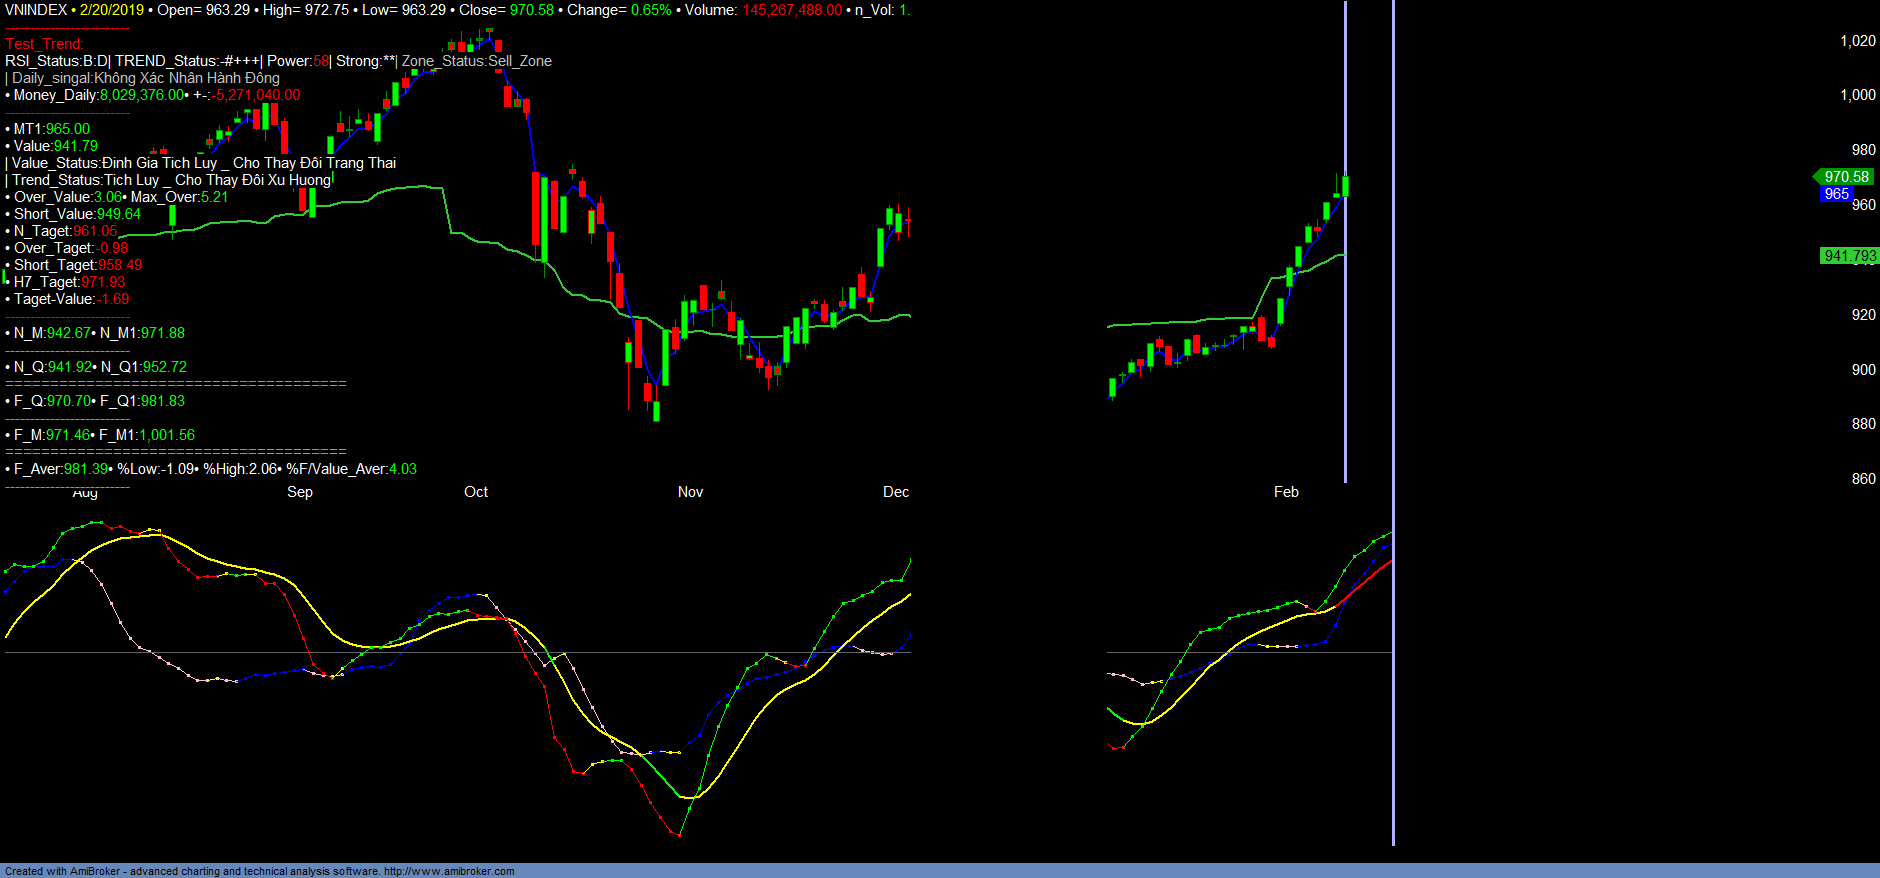This screenshot has width=1880, height=878.
Task: Click the 900 price axis label
Action: pos(1864,370)
